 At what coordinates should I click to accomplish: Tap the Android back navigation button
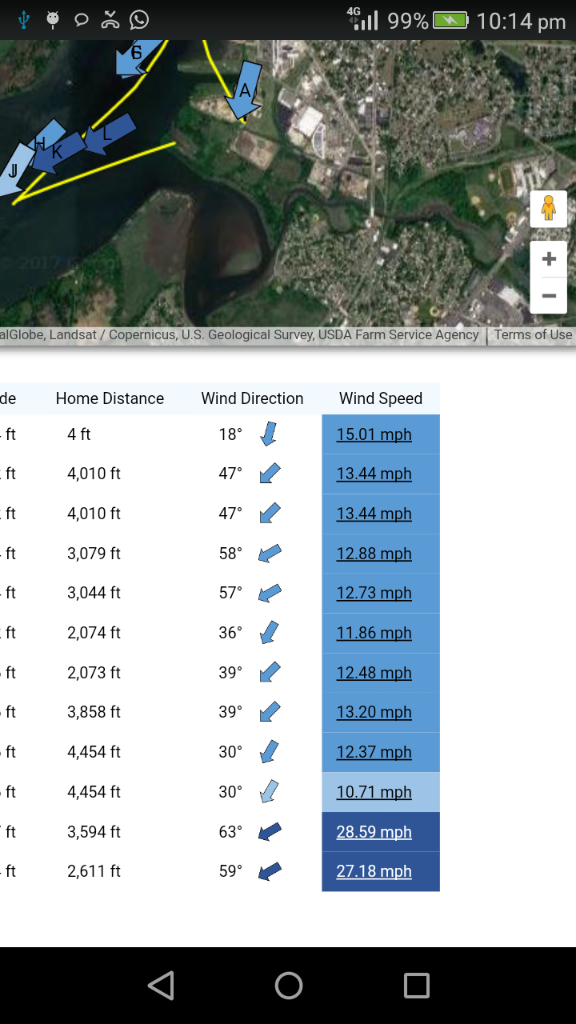click(x=161, y=985)
